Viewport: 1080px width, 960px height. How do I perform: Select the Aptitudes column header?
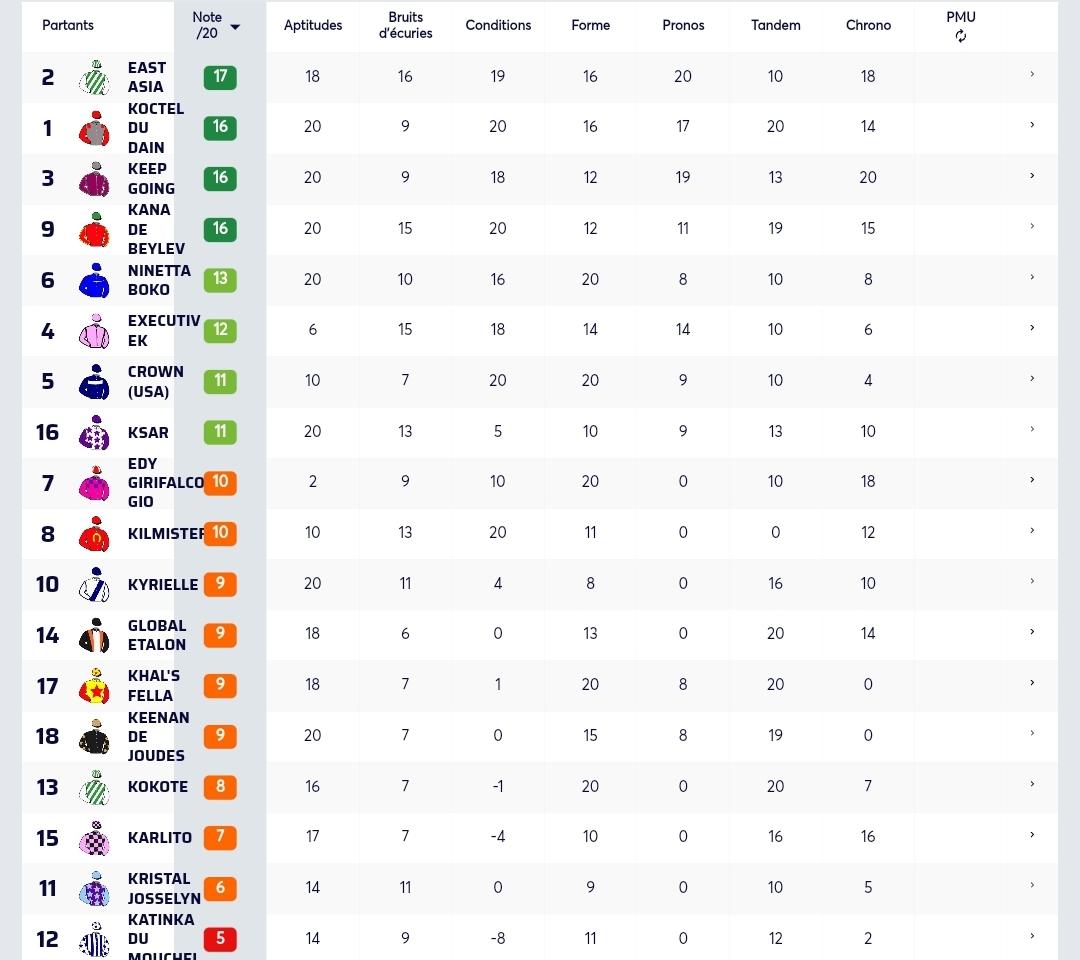coord(313,25)
